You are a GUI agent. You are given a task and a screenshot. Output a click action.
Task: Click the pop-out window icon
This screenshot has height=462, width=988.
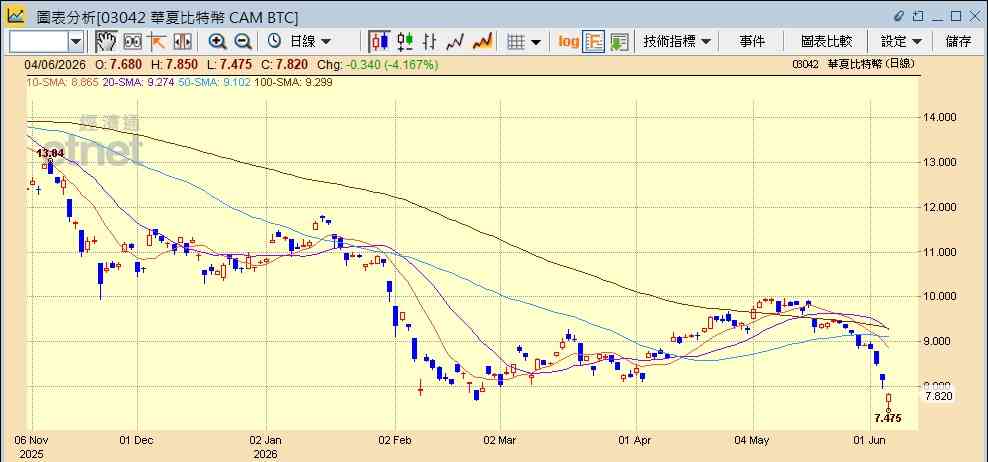(918, 16)
